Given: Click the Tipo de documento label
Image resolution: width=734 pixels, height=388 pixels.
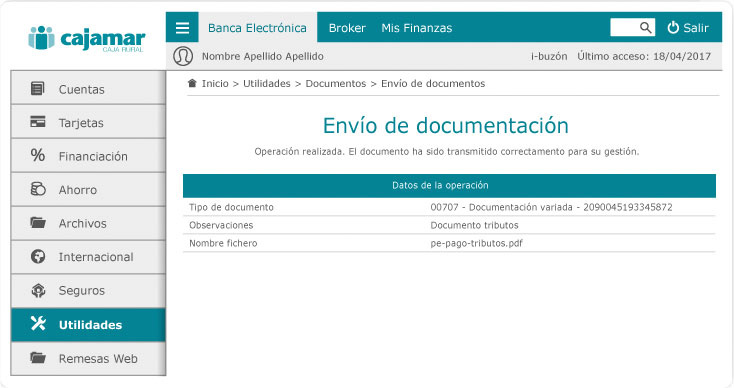Looking at the screenshot, I should (231, 207).
